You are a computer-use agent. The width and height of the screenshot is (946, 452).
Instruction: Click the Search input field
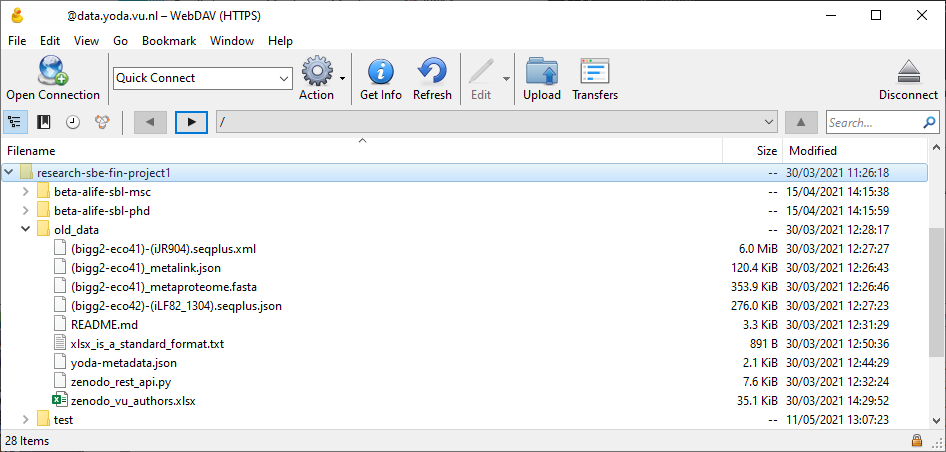(x=873, y=122)
